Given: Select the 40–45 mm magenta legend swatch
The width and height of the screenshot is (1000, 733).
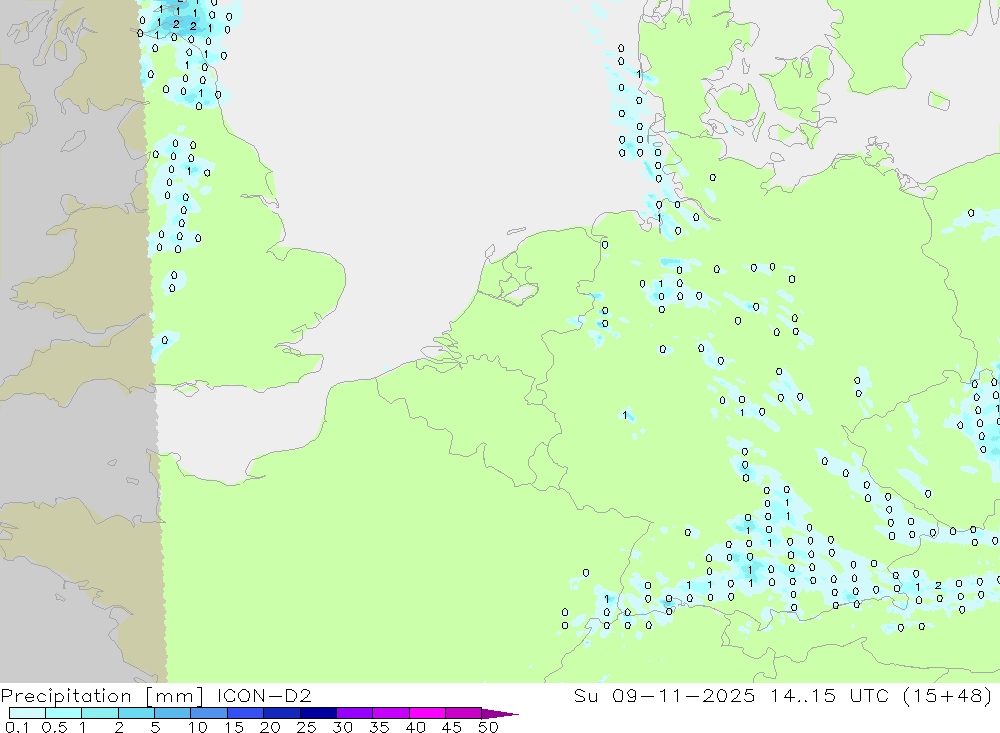Looking at the screenshot, I should (x=427, y=713).
